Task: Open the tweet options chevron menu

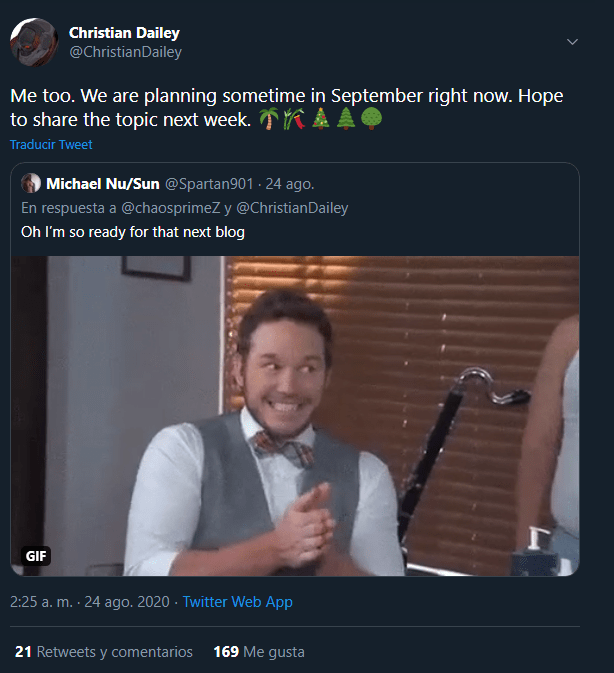Action: [x=572, y=42]
